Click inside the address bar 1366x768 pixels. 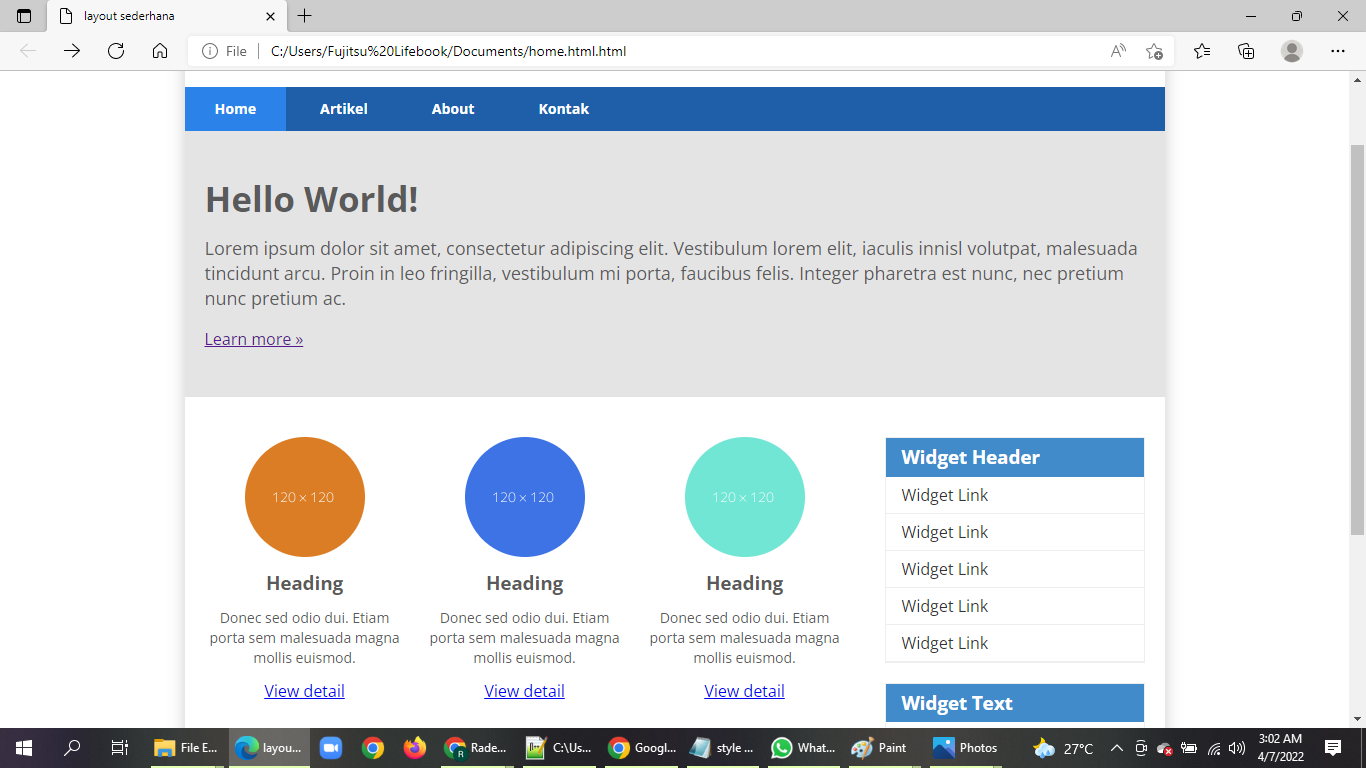pyautogui.click(x=600, y=50)
